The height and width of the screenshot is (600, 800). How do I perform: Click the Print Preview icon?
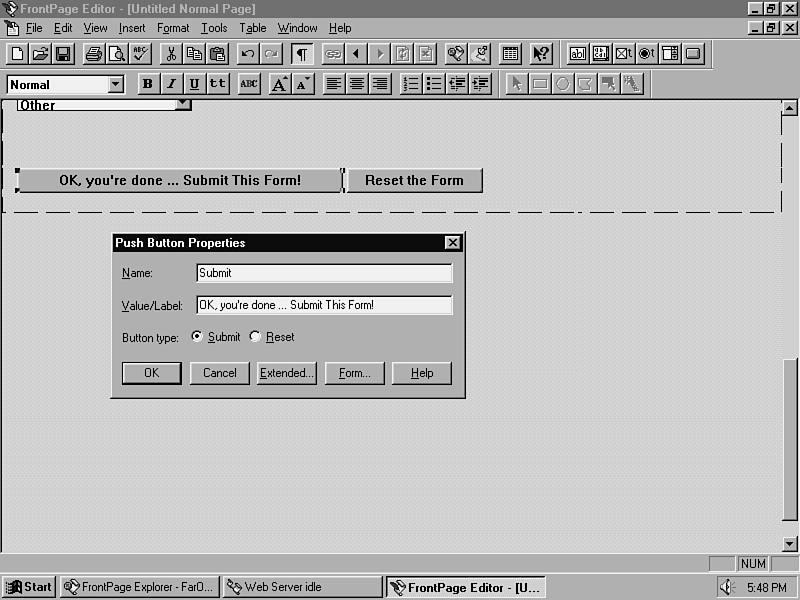117,54
